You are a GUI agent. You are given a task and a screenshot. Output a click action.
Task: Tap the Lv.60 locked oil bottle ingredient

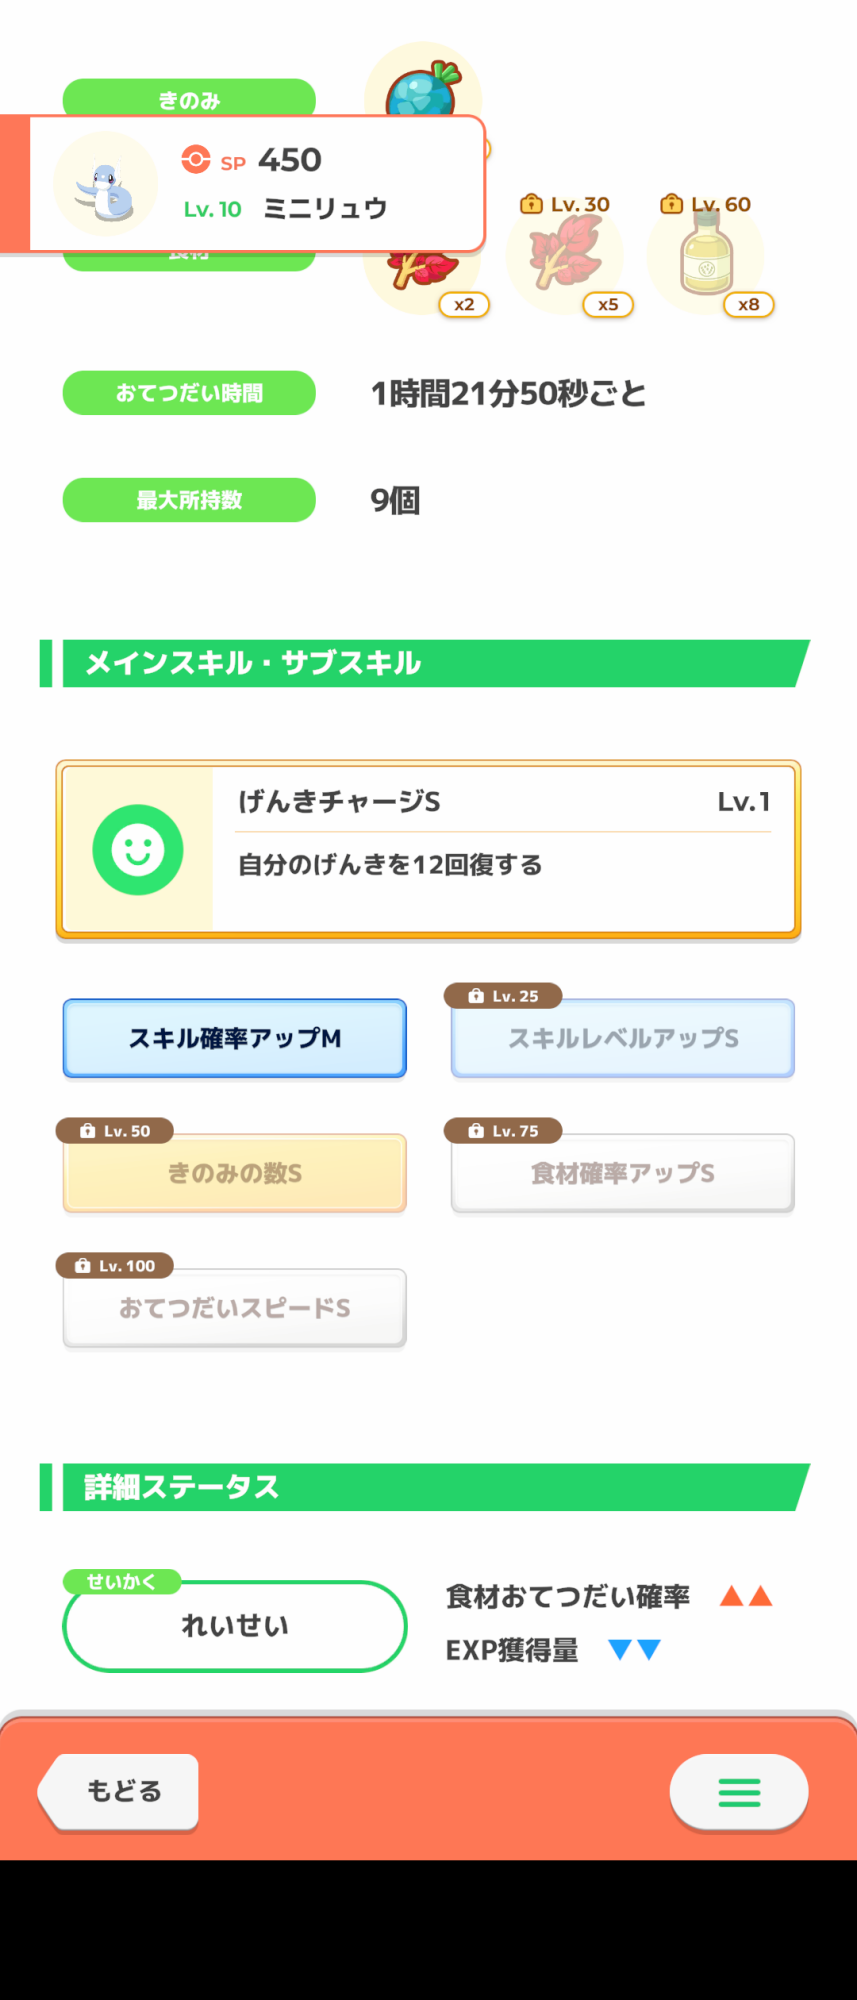click(707, 257)
